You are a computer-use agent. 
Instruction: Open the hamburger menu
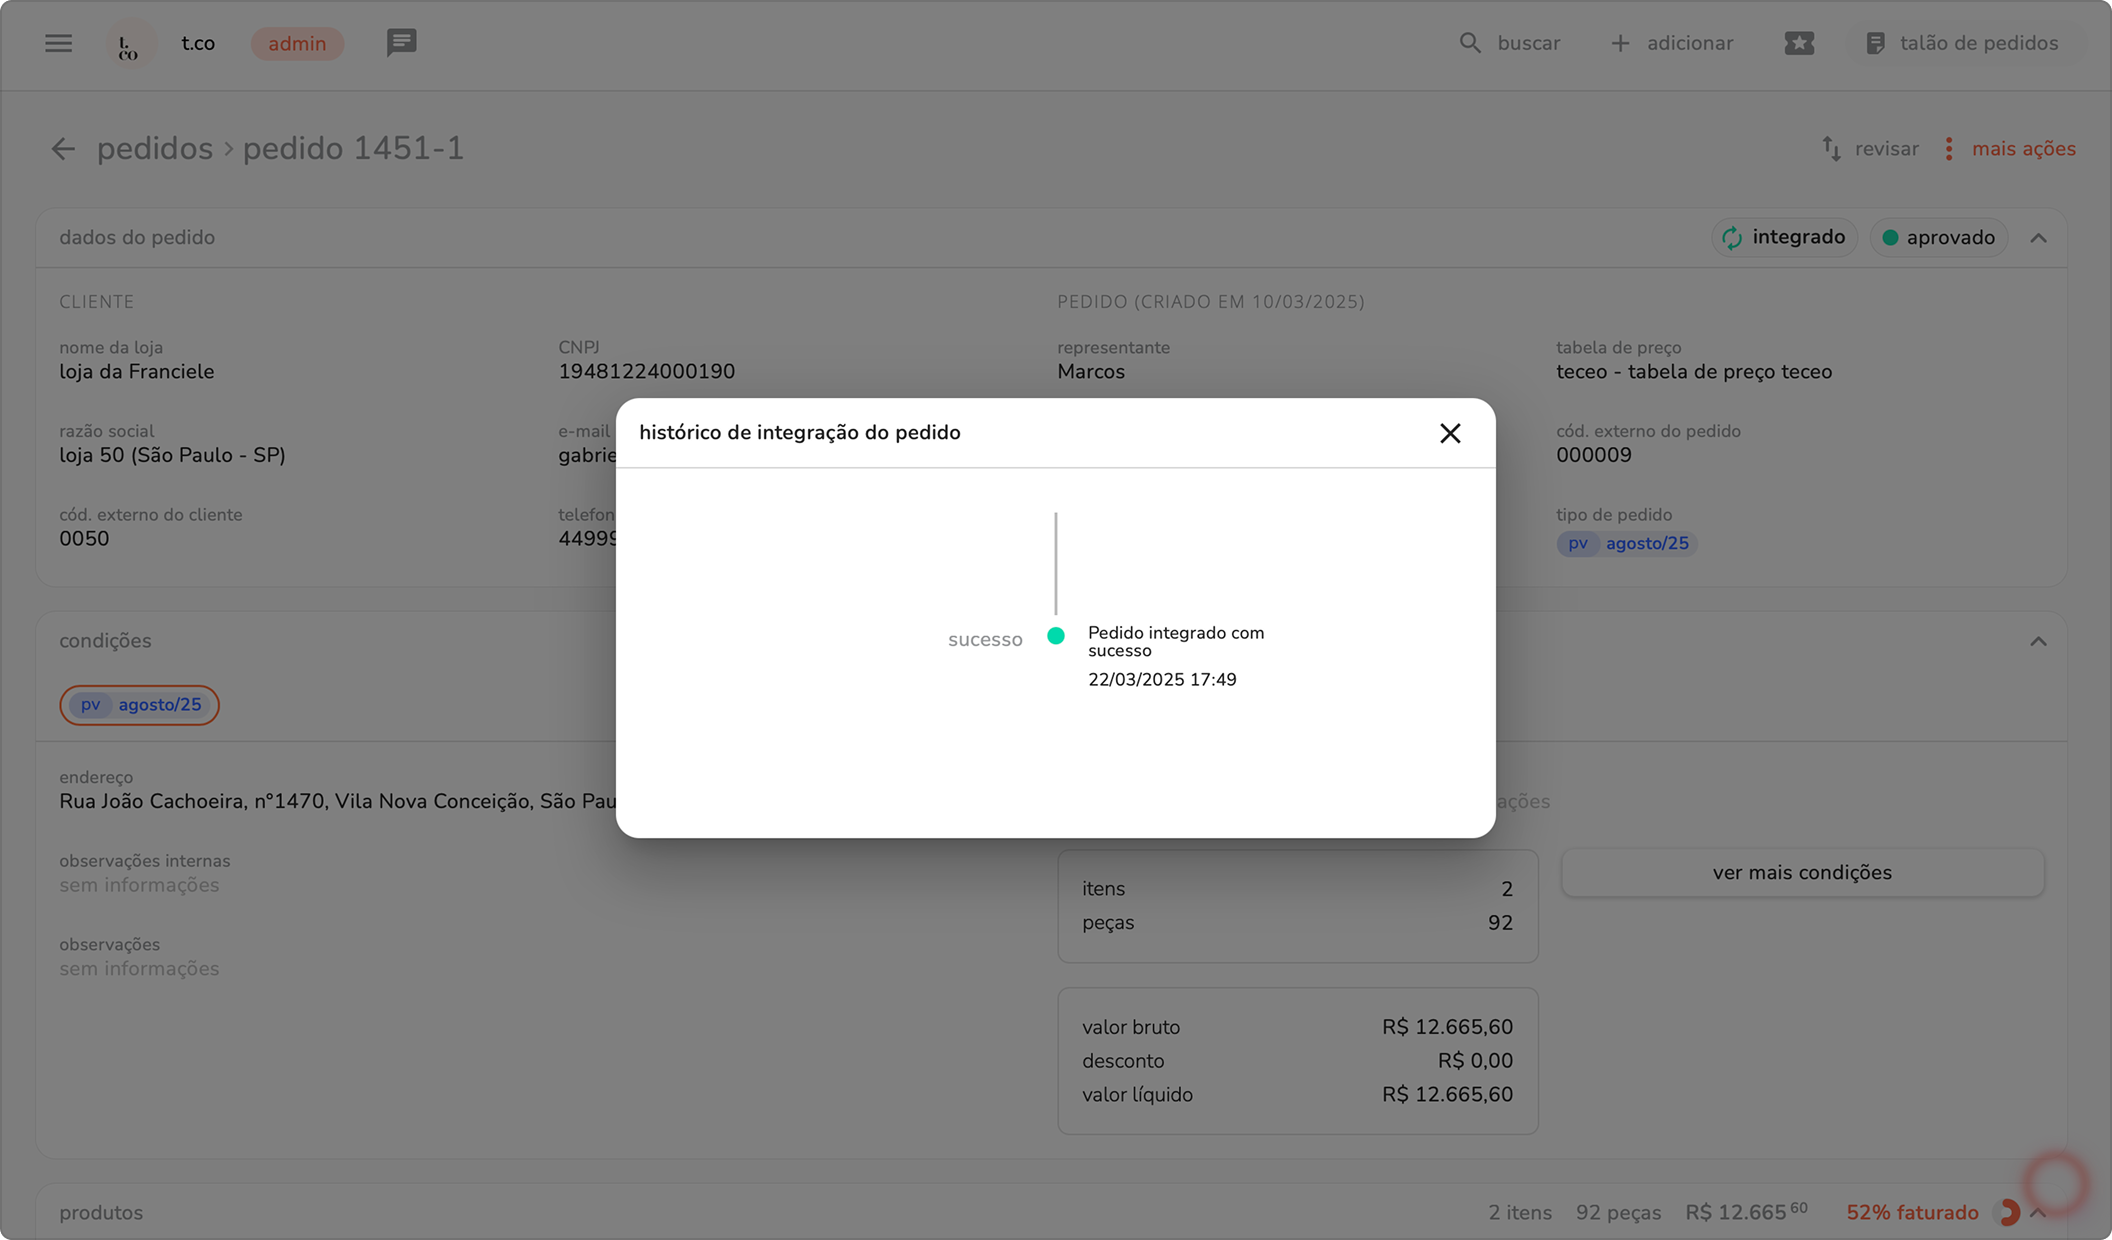(58, 43)
